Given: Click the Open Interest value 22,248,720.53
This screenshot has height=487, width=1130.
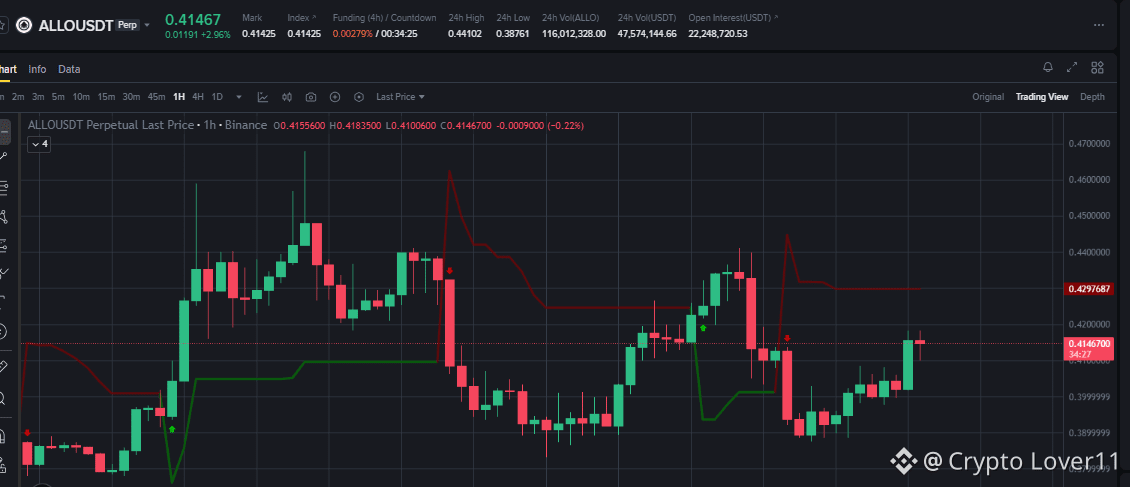Looking at the screenshot, I should 718,34.
